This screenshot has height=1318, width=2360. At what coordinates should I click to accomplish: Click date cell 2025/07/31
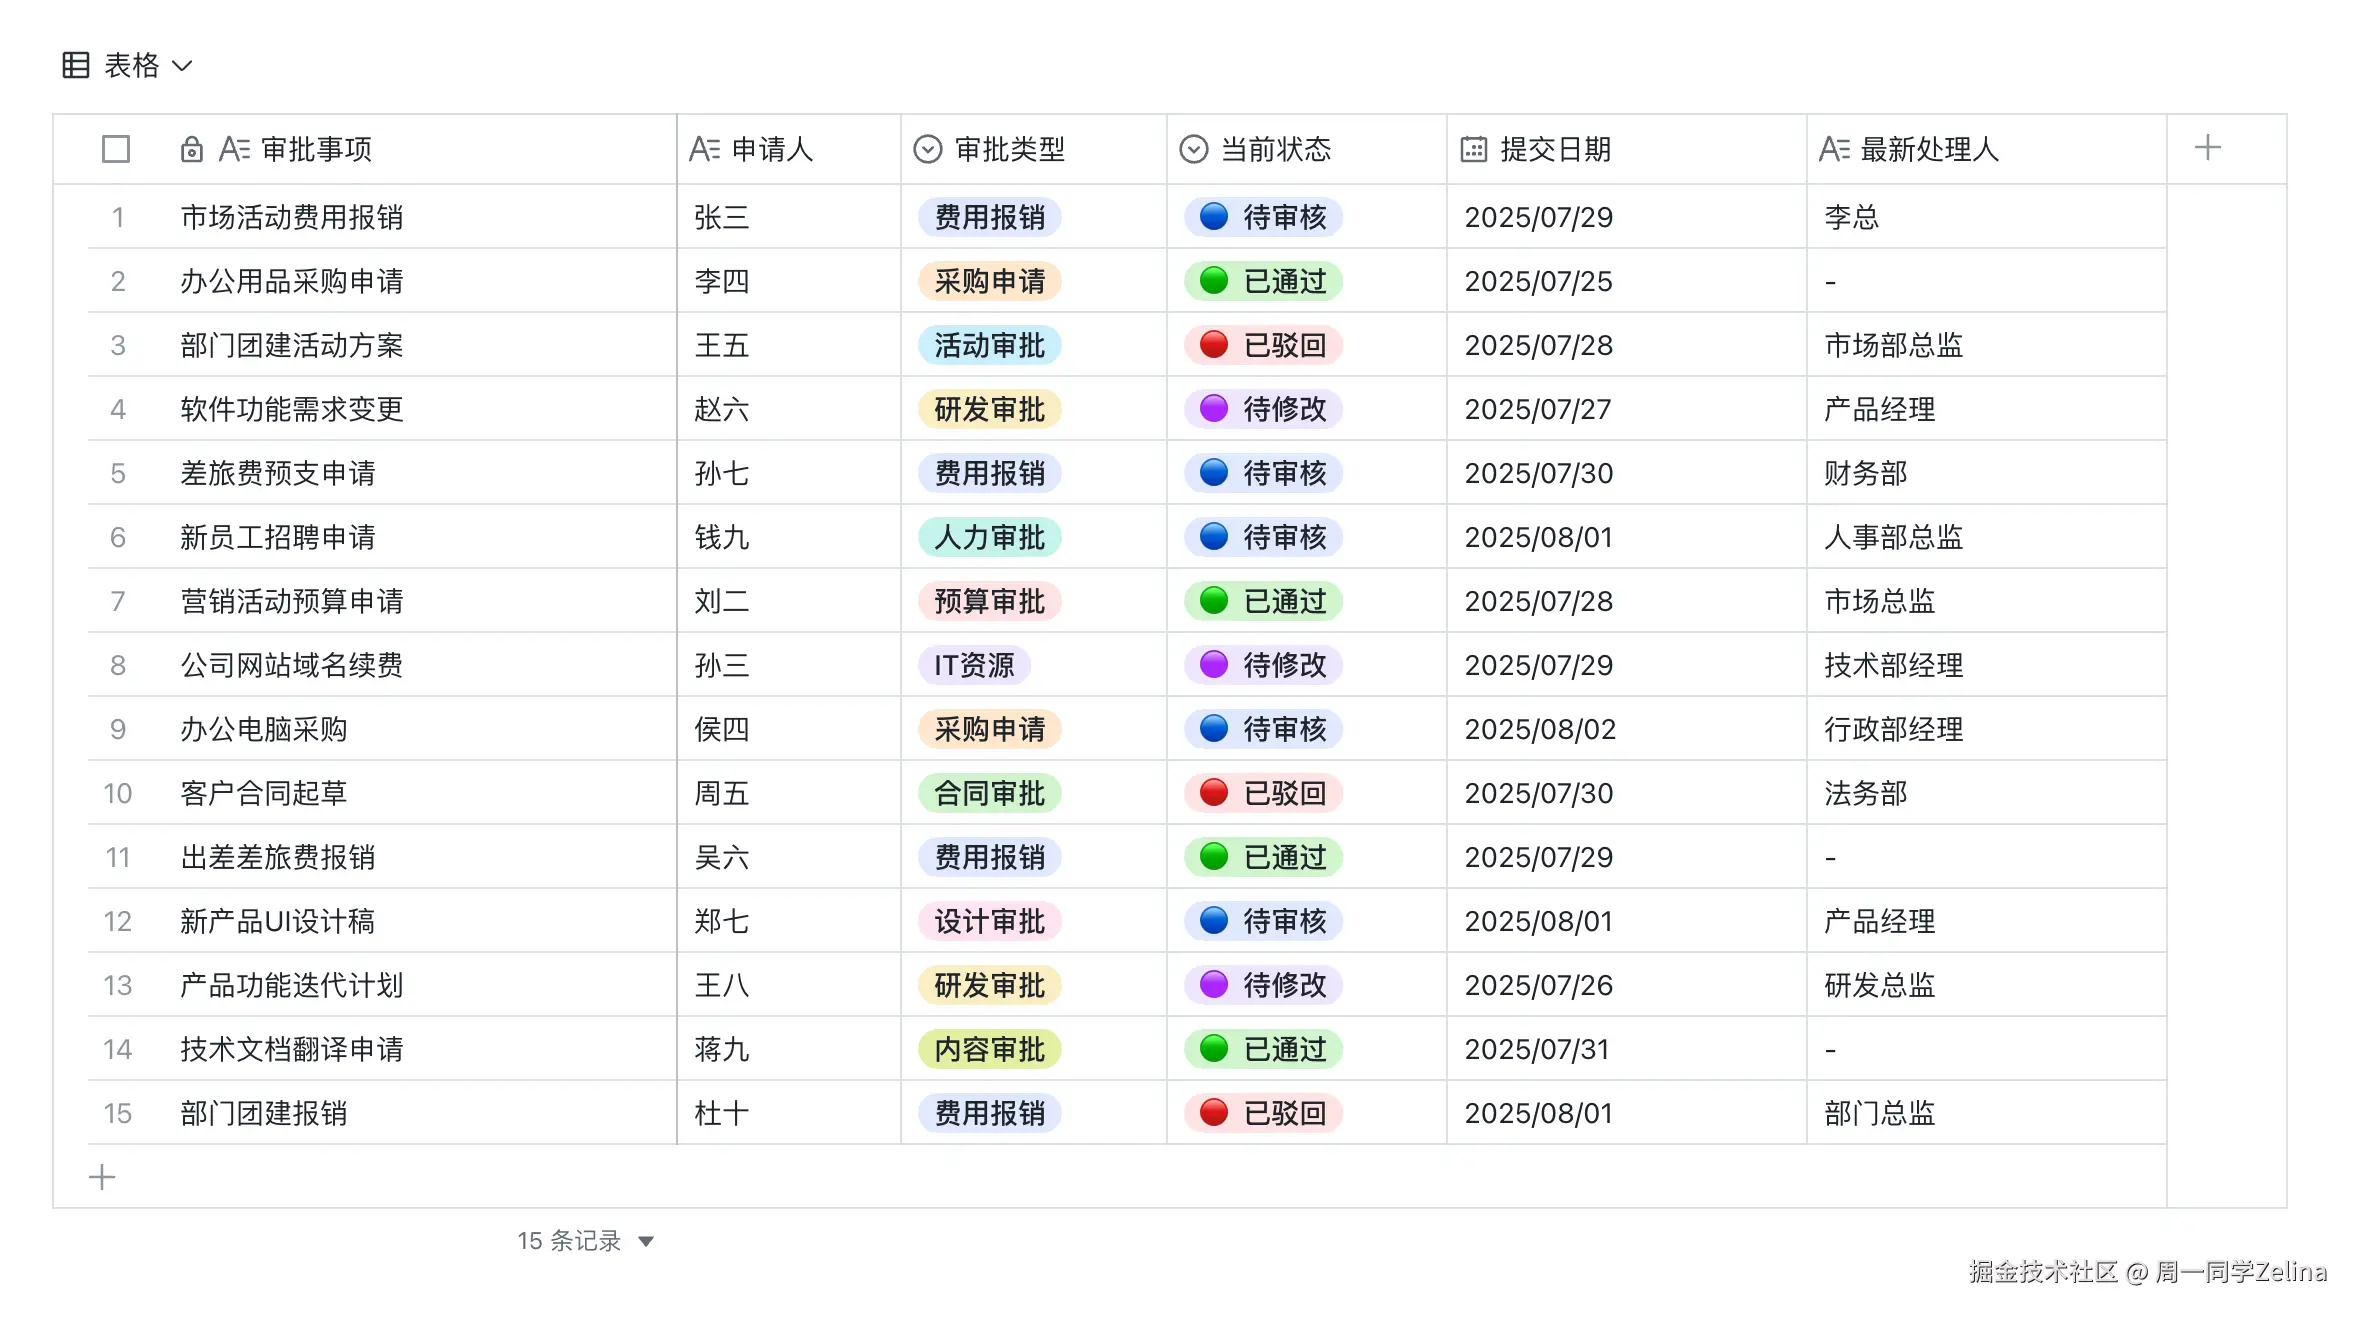pyautogui.click(x=1627, y=1049)
